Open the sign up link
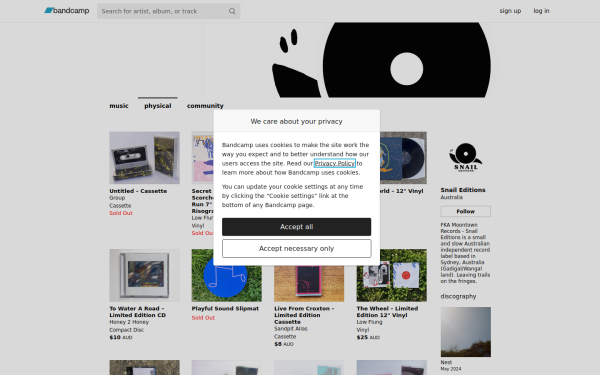The height and width of the screenshot is (375, 600). point(510,11)
